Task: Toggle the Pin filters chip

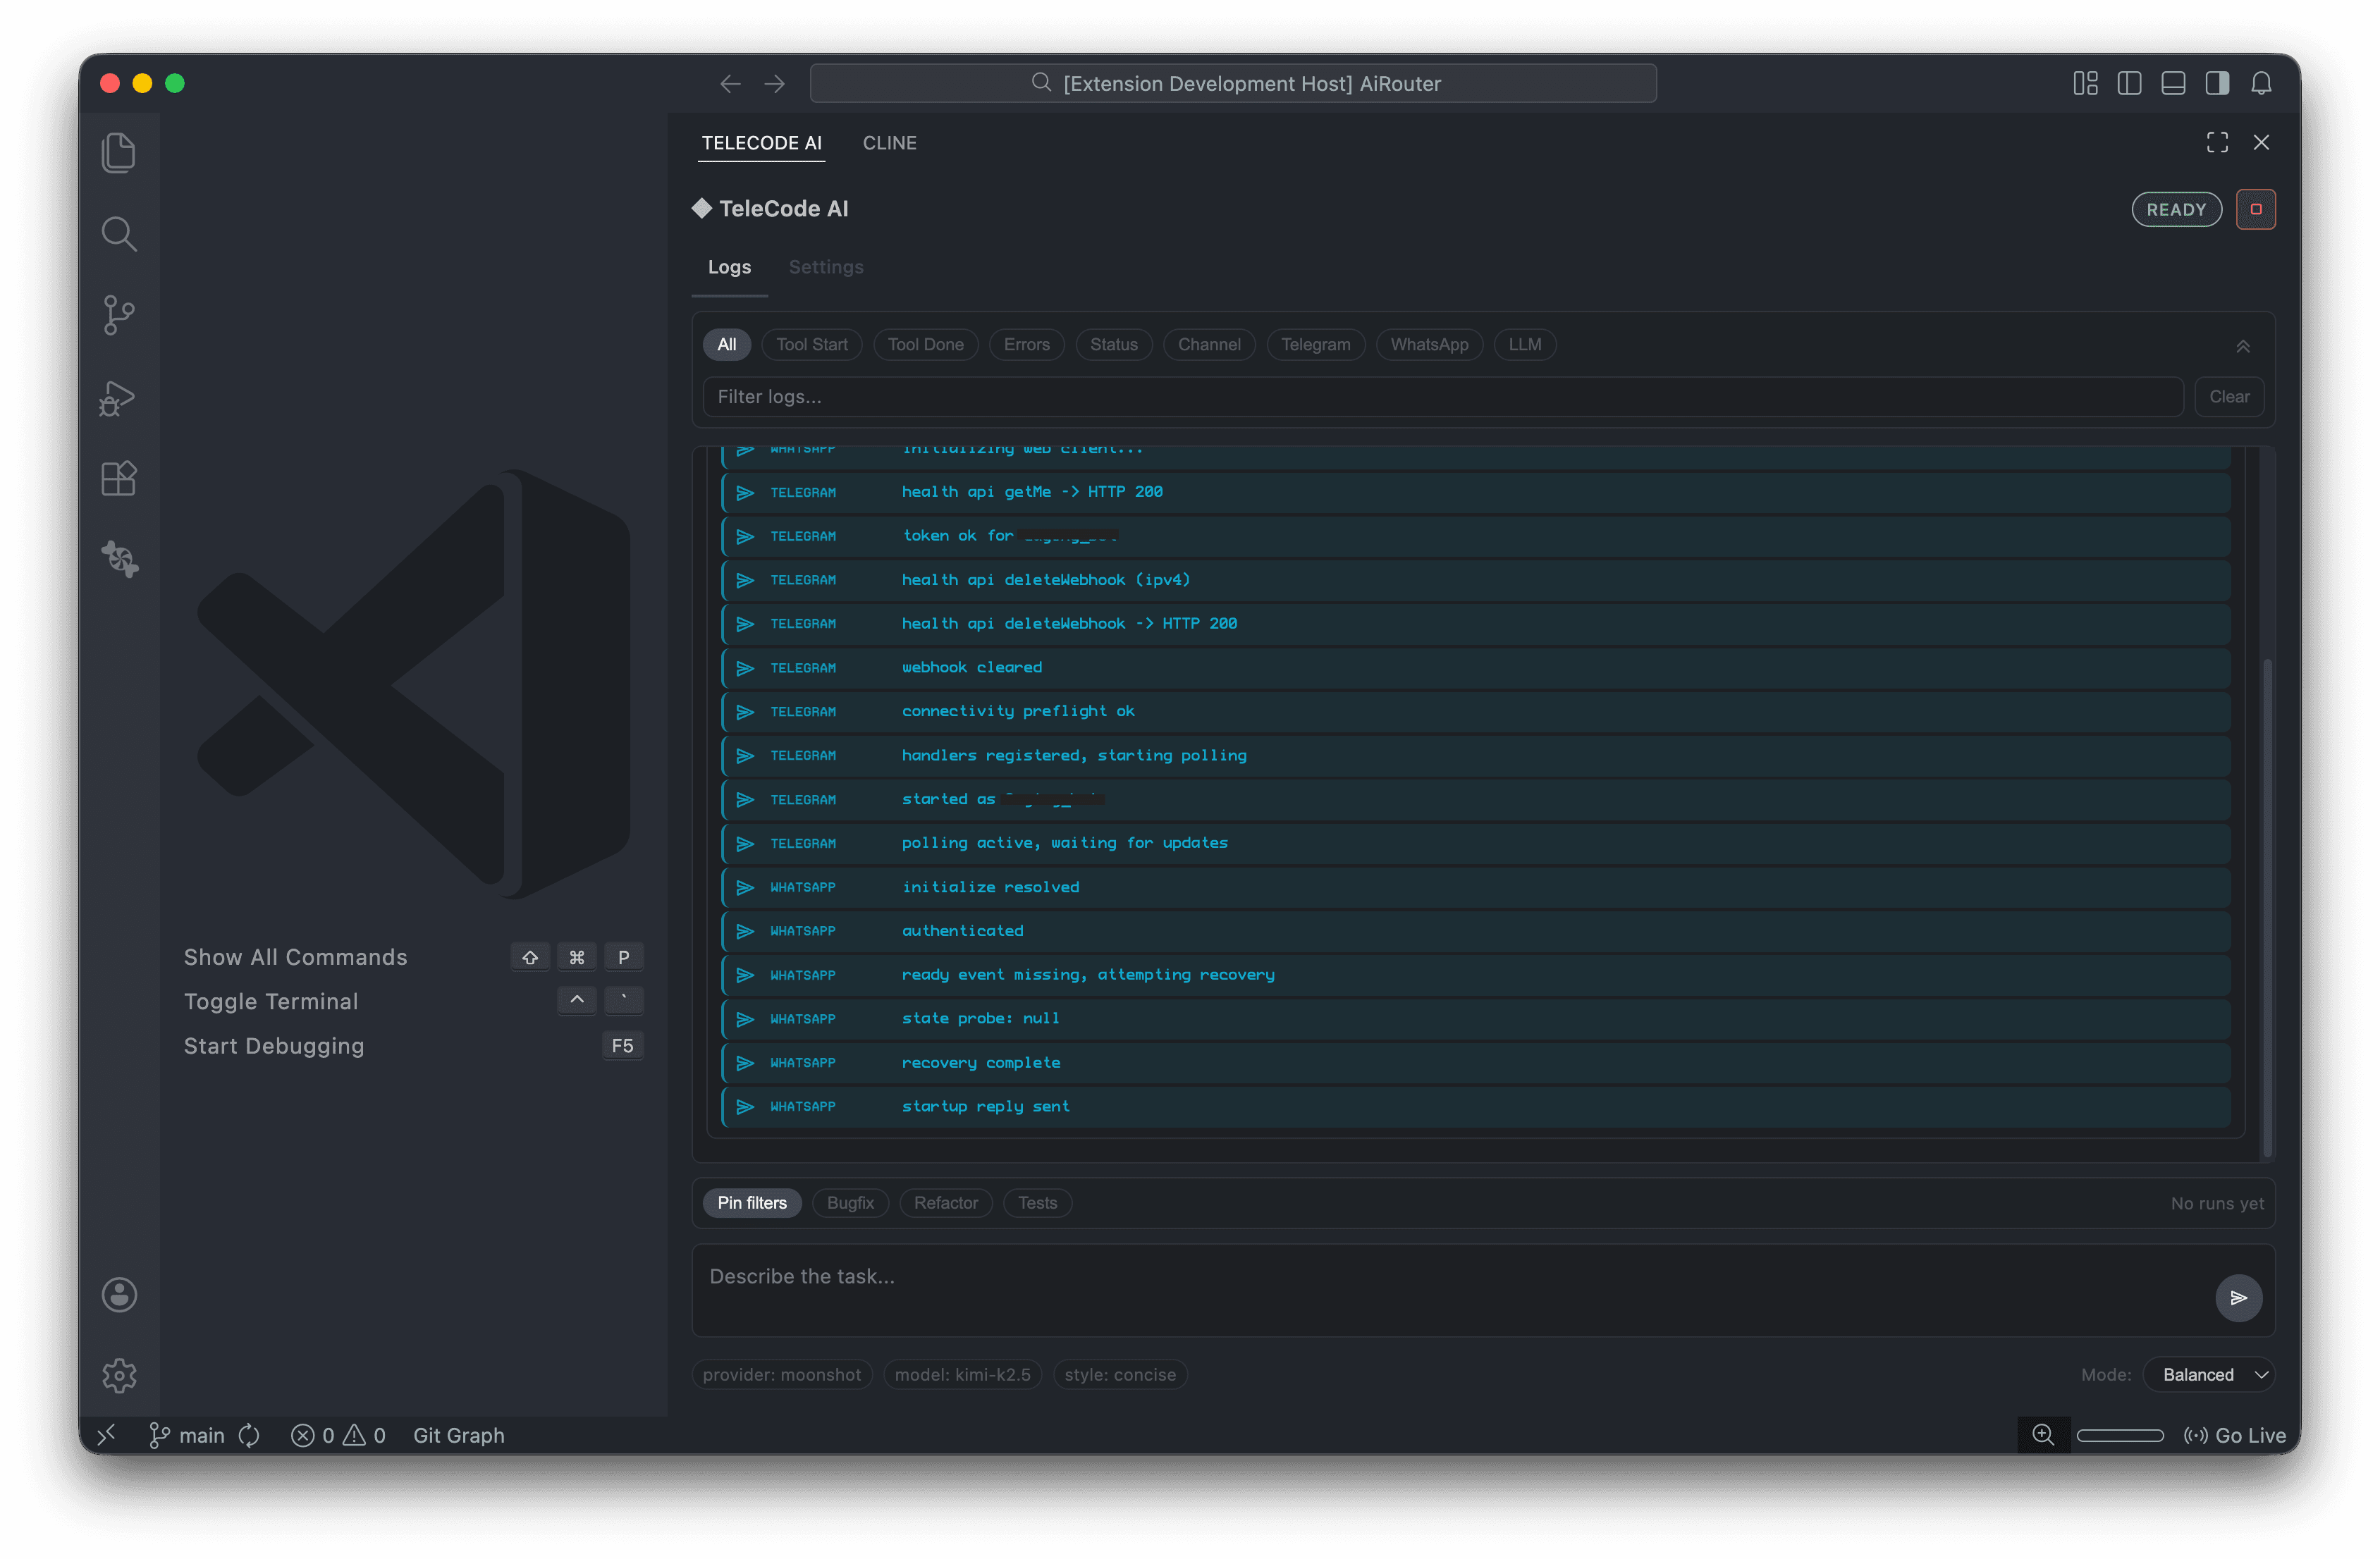Action: pos(751,1202)
